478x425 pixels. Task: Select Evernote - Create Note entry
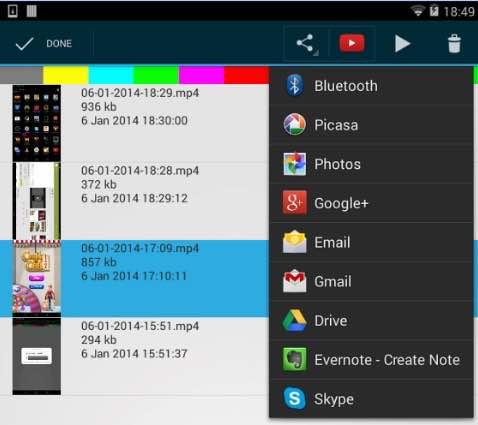371,360
